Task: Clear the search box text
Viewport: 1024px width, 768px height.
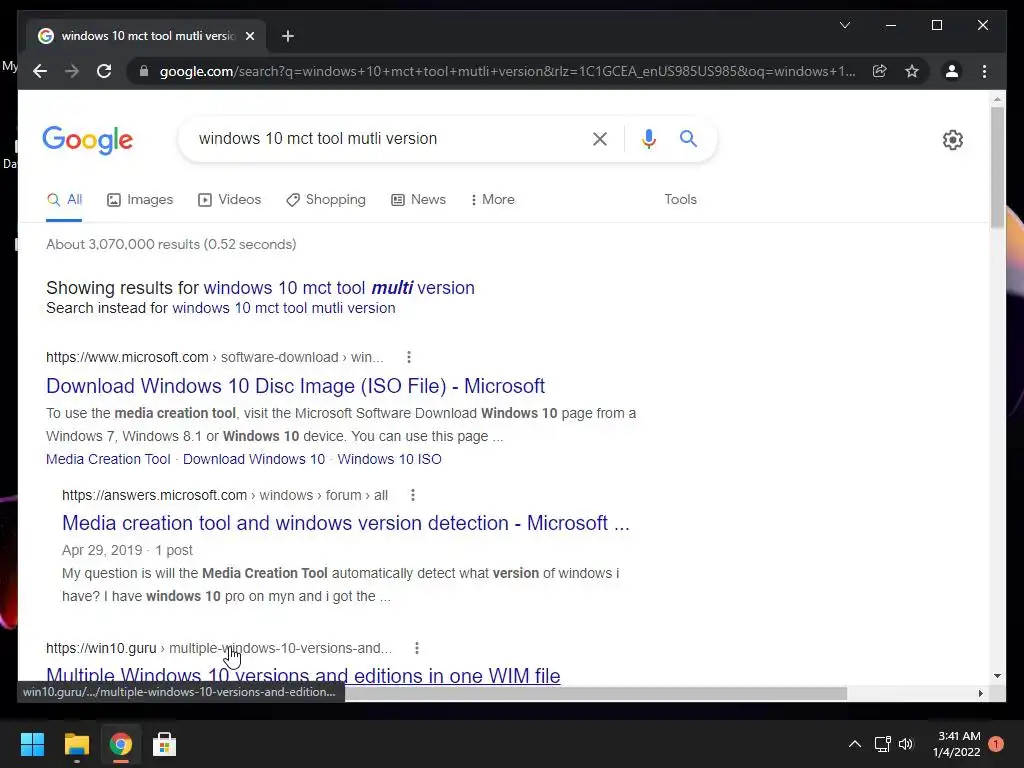Action: (600, 138)
